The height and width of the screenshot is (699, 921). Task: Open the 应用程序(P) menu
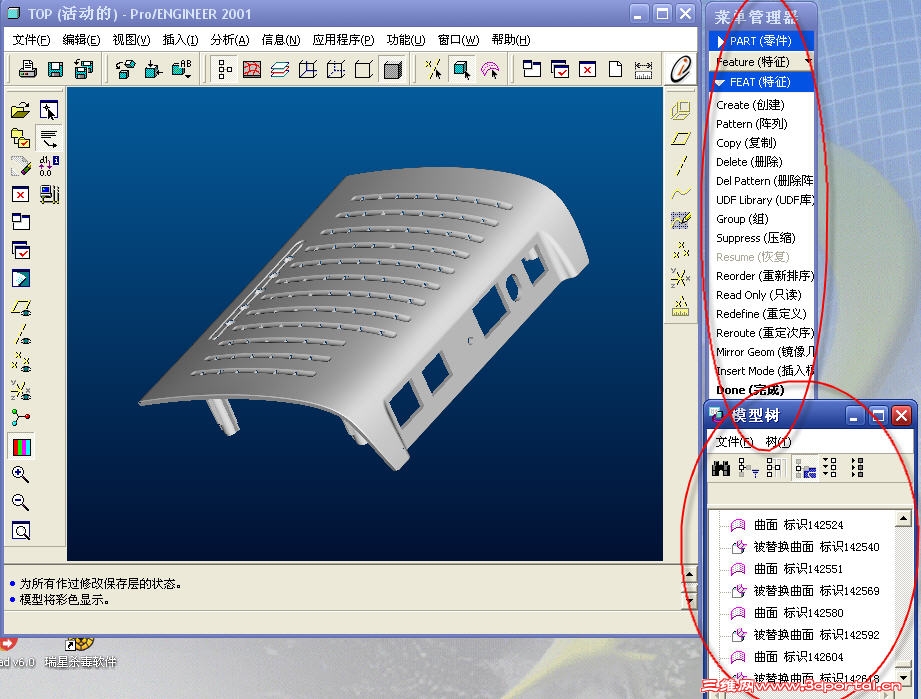(x=343, y=40)
